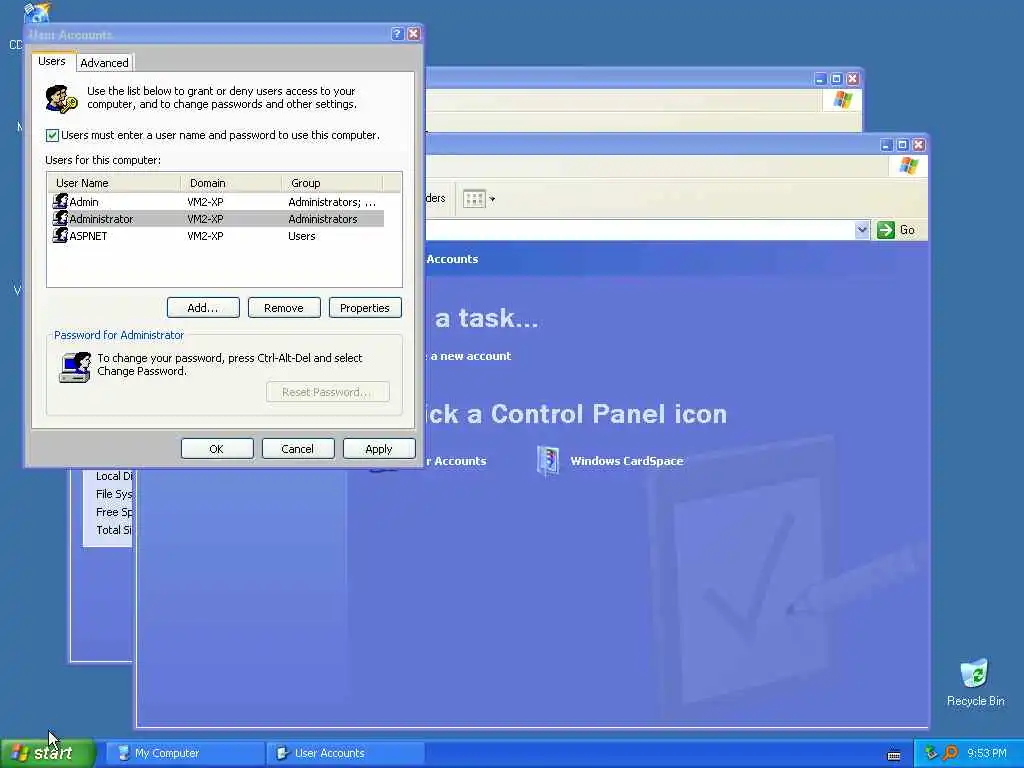Click the keyboard icon on taskbar
The width and height of the screenshot is (1024, 768).
894,755
